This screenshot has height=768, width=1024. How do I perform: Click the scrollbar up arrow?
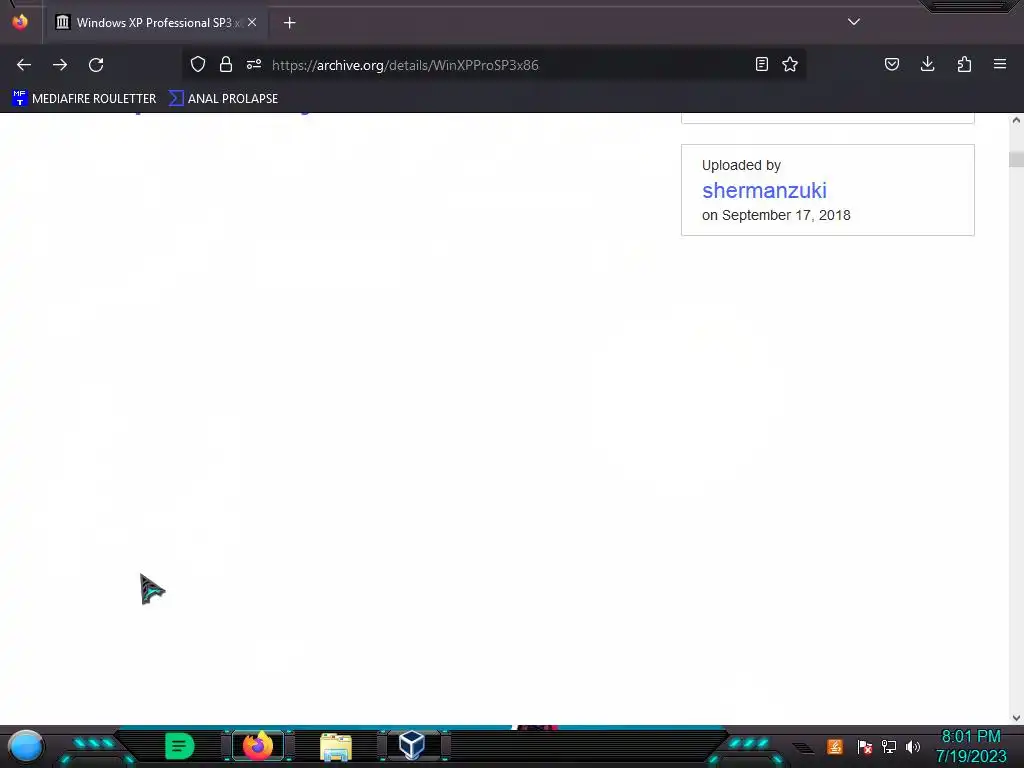tap(1016, 120)
